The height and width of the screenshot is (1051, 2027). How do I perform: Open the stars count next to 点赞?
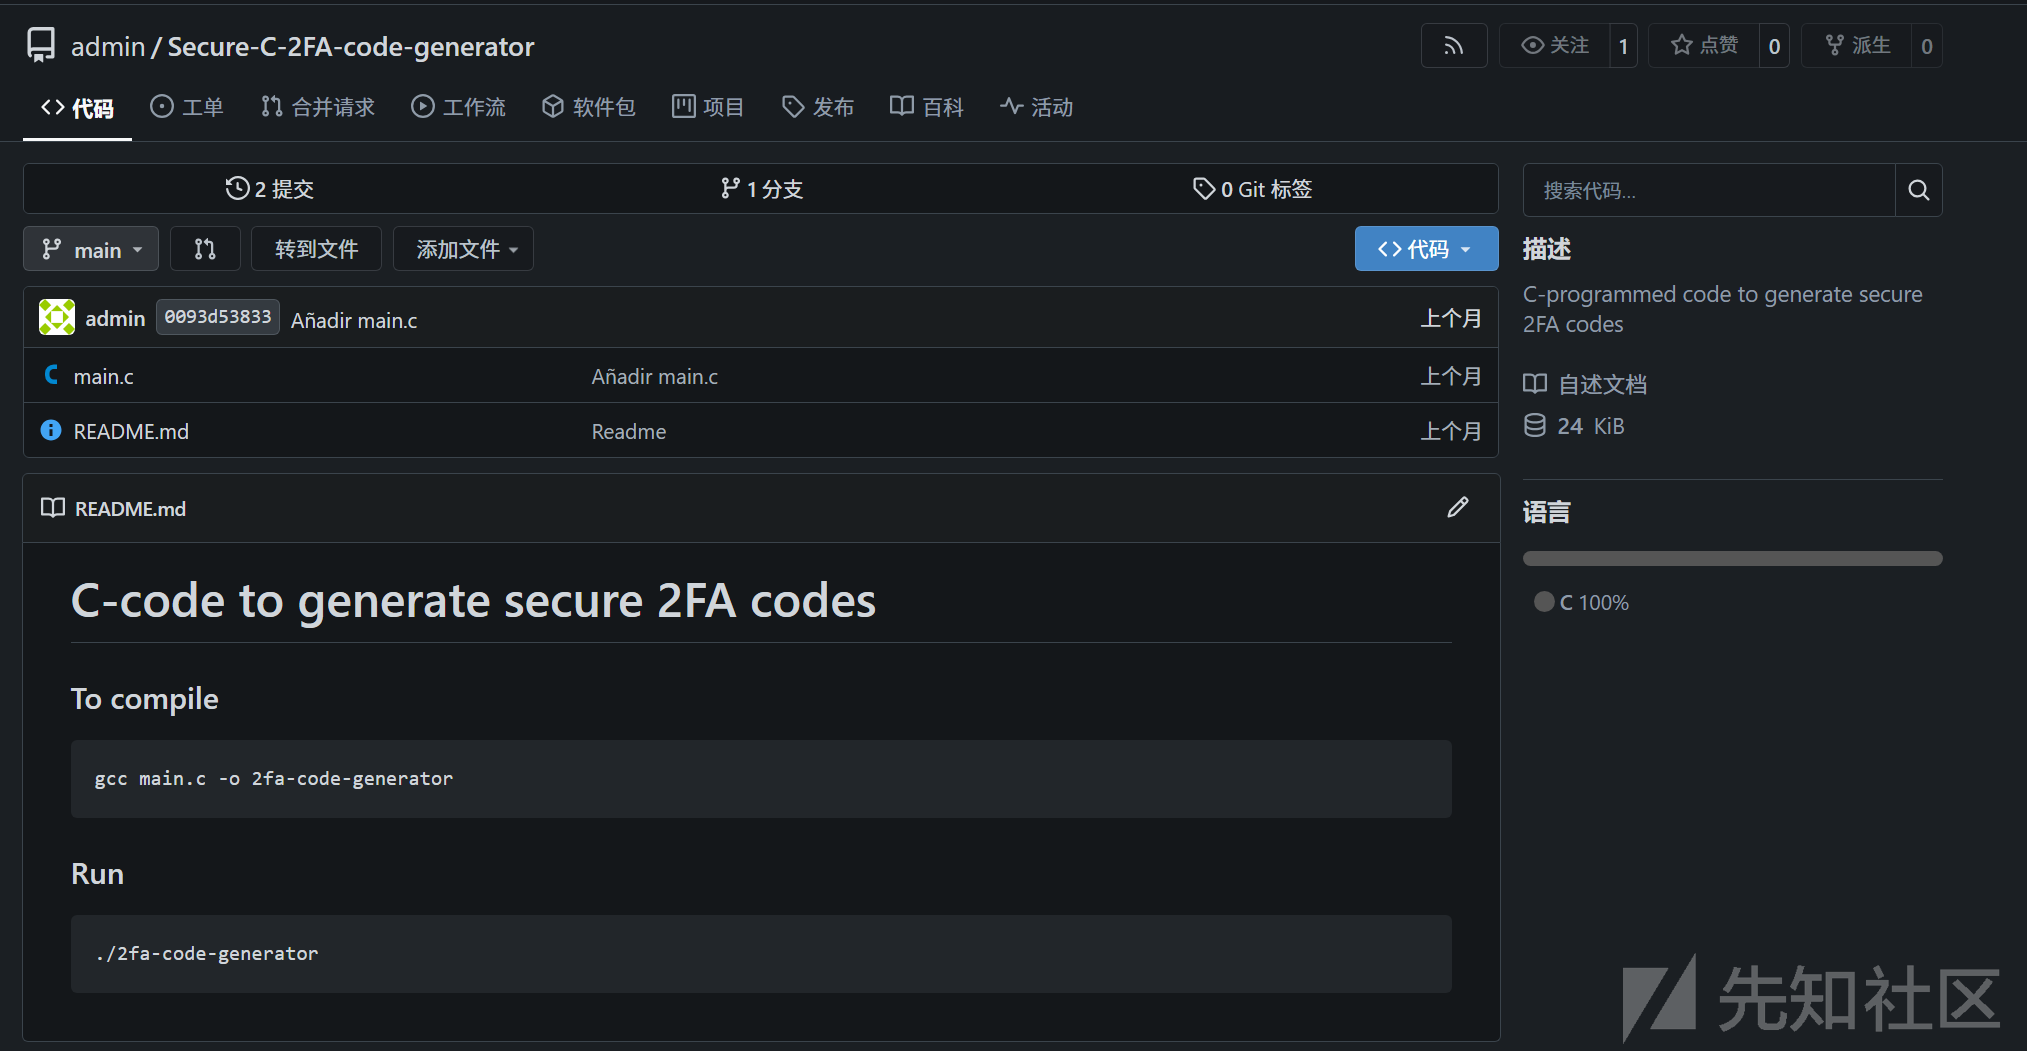point(1774,46)
